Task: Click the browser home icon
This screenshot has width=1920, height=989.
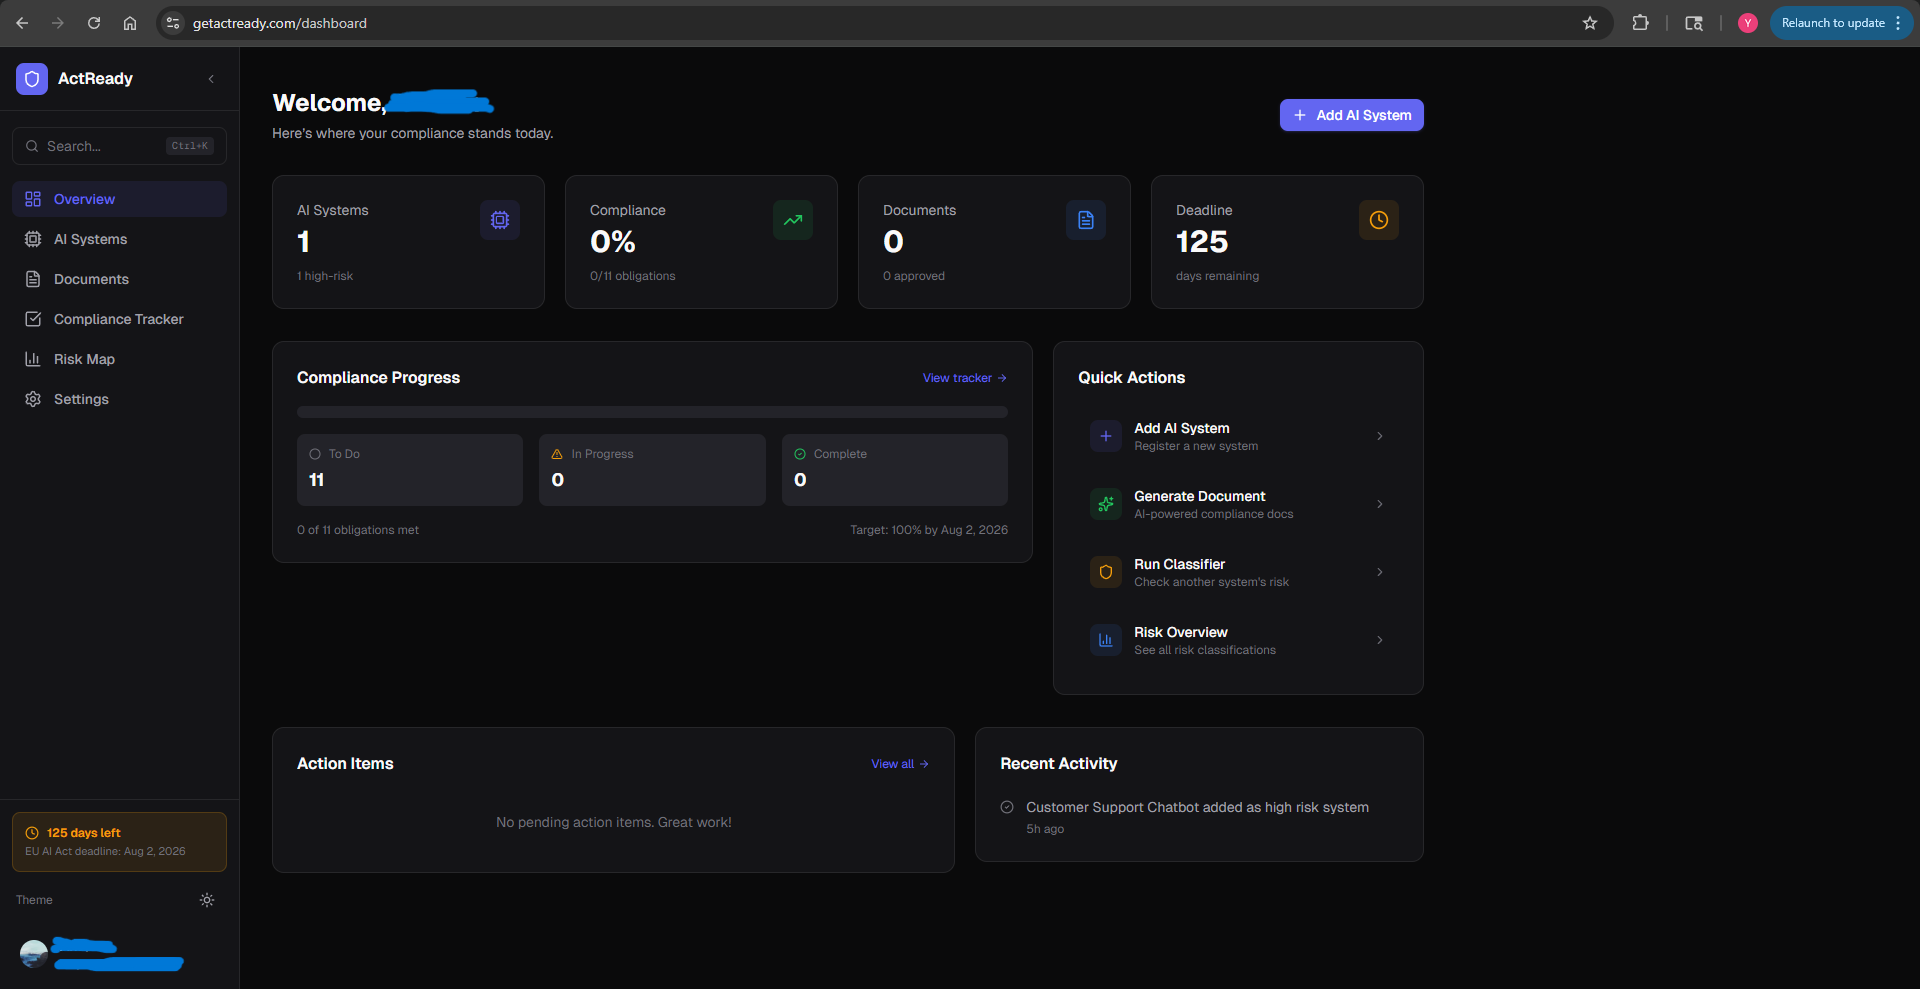Action: [x=130, y=23]
